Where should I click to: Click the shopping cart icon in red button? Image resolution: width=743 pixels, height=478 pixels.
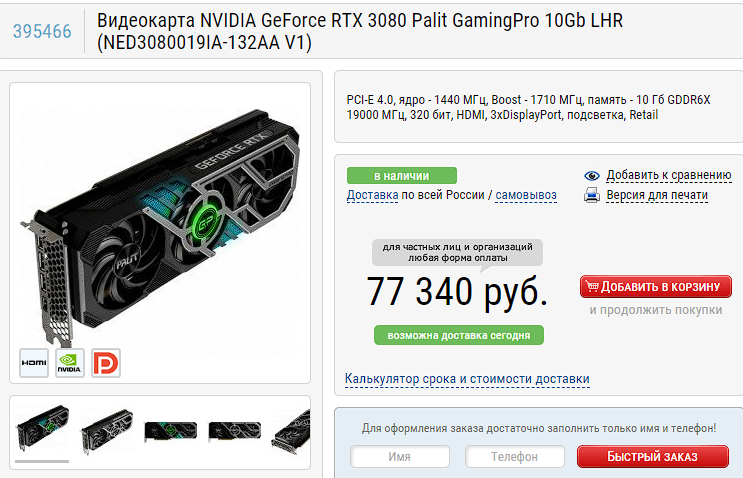[x=592, y=286]
